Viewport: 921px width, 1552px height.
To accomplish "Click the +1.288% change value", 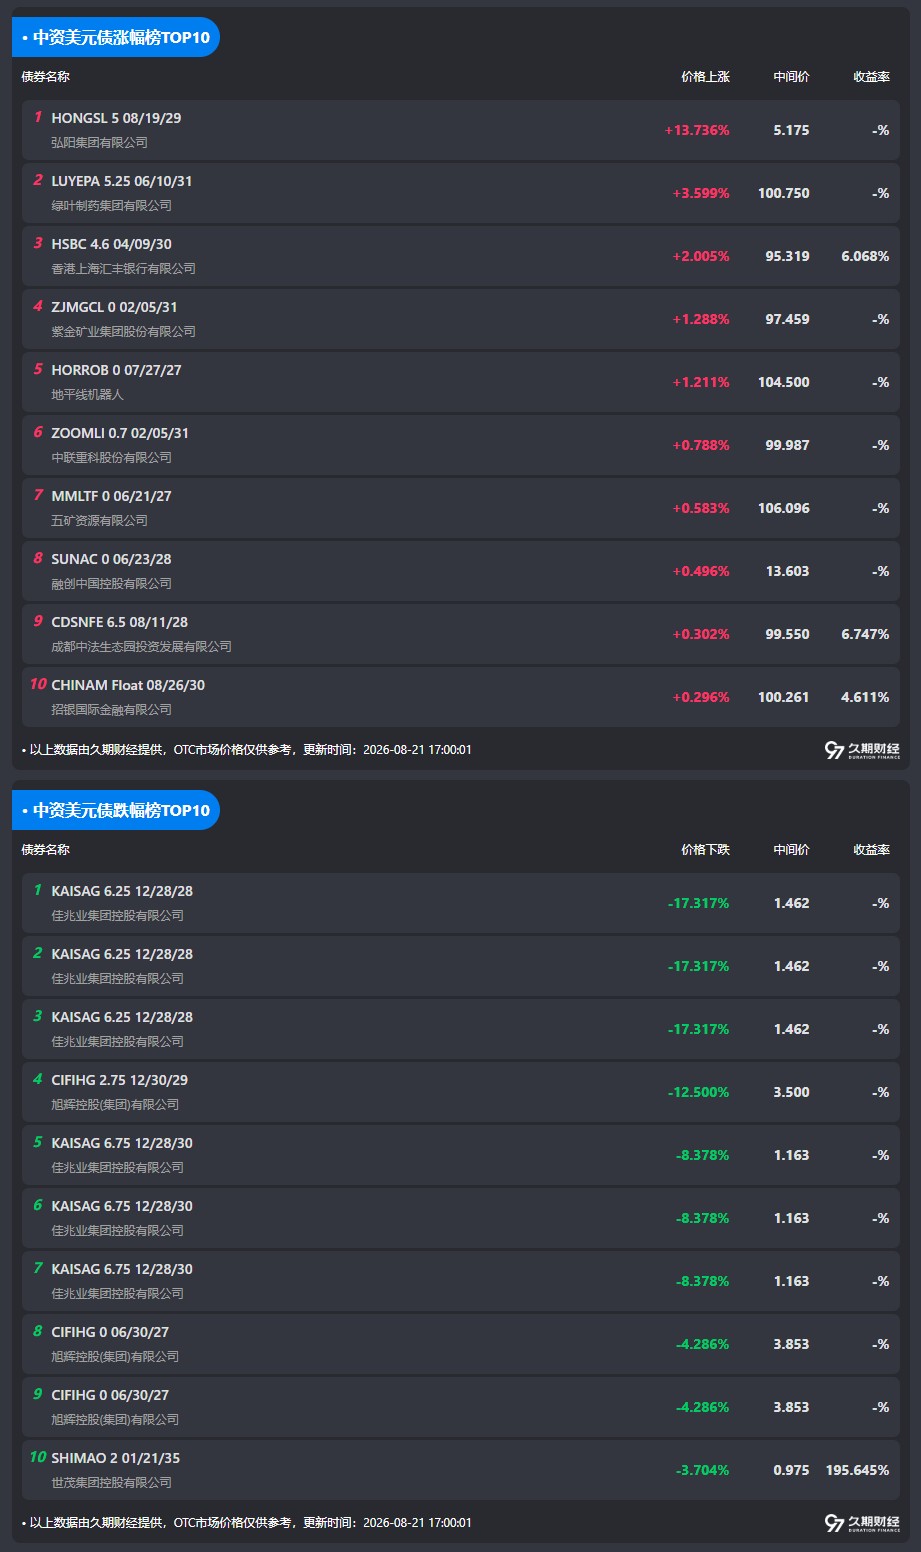I will pos(701,319).
